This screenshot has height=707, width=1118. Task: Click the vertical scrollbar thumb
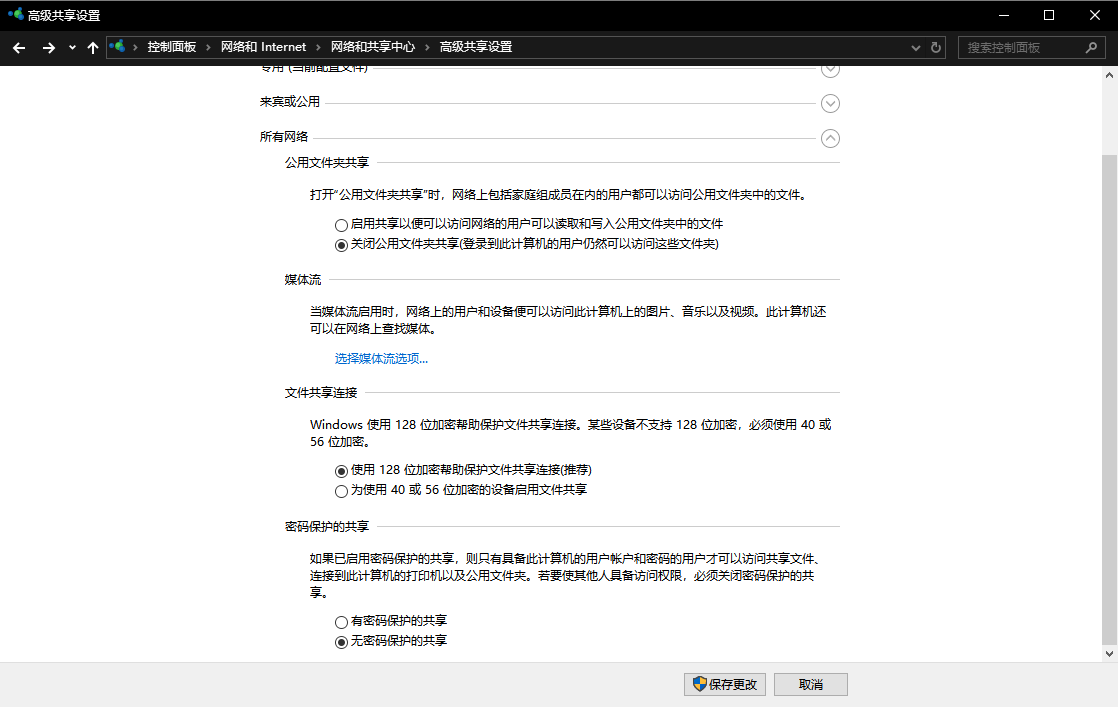click(1109, 398)
